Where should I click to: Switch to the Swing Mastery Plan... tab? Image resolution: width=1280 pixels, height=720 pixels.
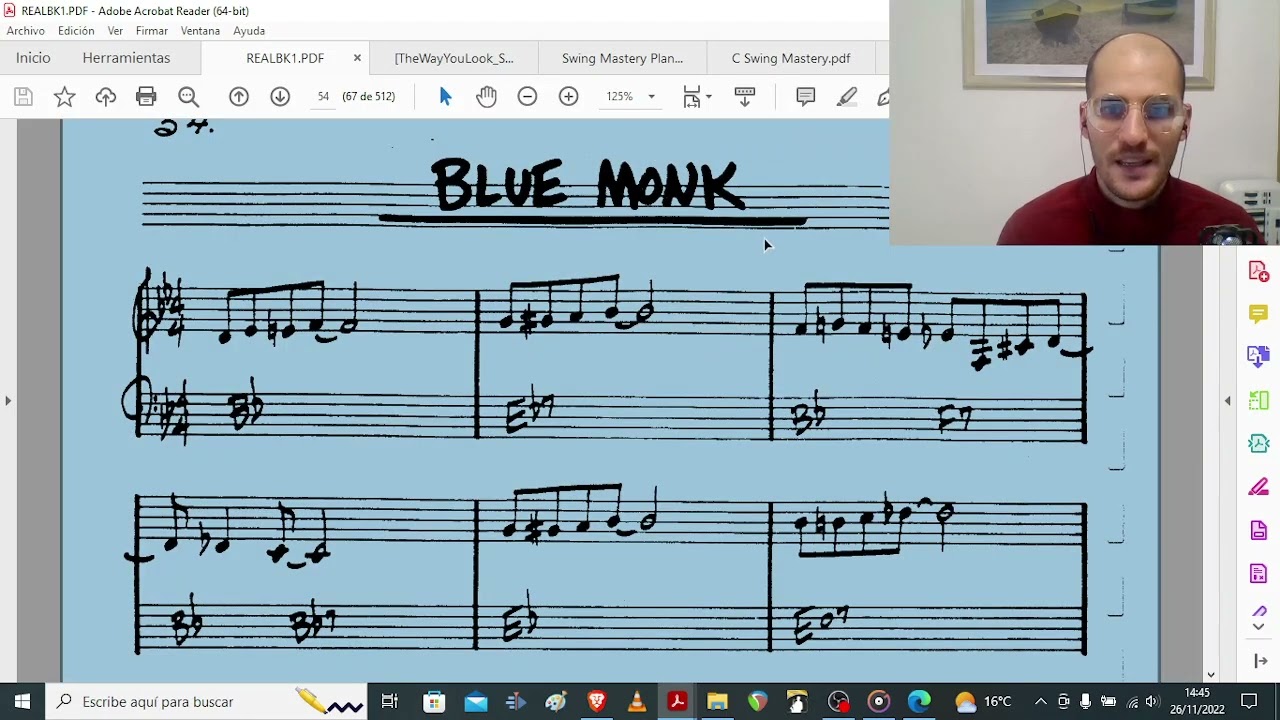click(x=622, y=58)
